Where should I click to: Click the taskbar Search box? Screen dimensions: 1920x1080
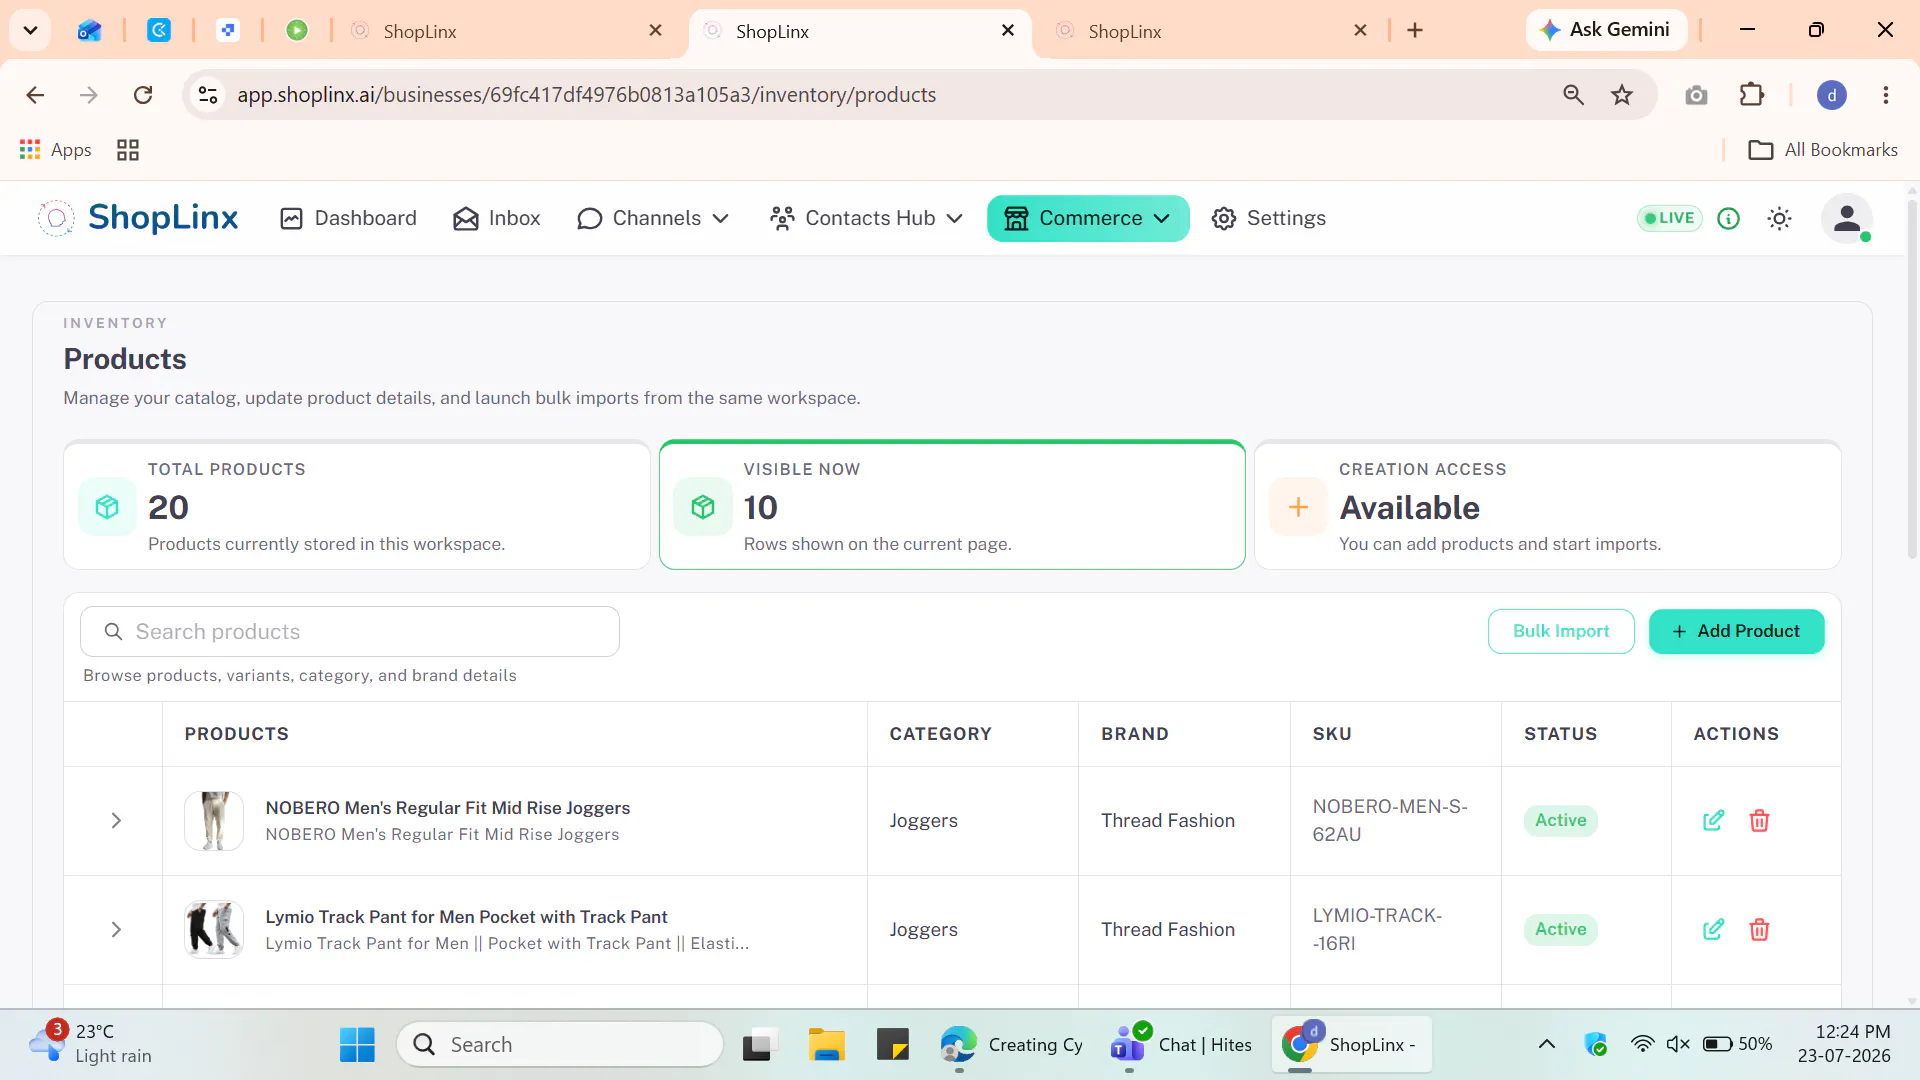coord(560,1044)
